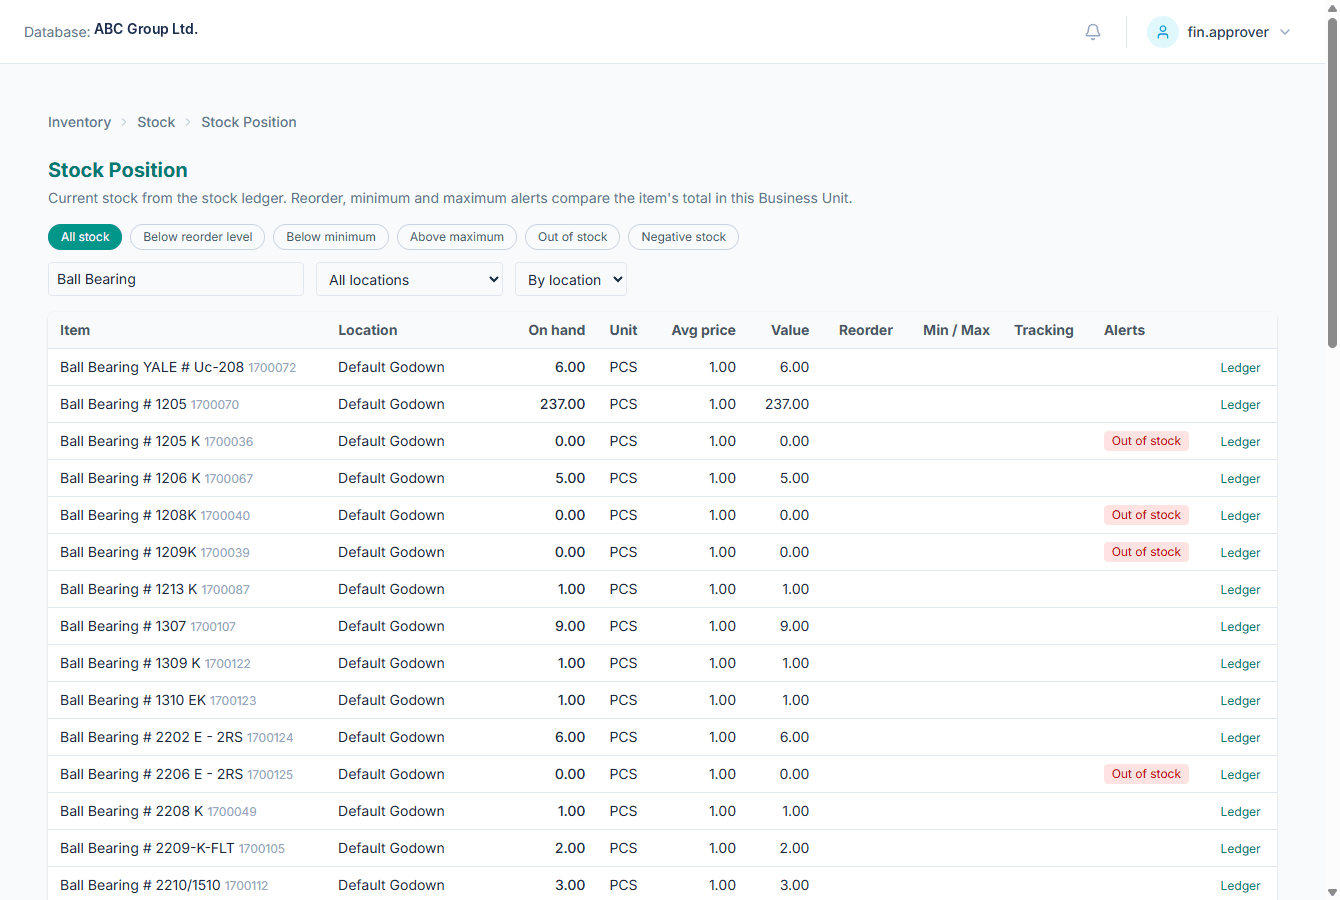Open Ledger for Ball Bearing # 1208K
The height and width of the screenshot is (900, 1340).
(x=1240, y=516)
